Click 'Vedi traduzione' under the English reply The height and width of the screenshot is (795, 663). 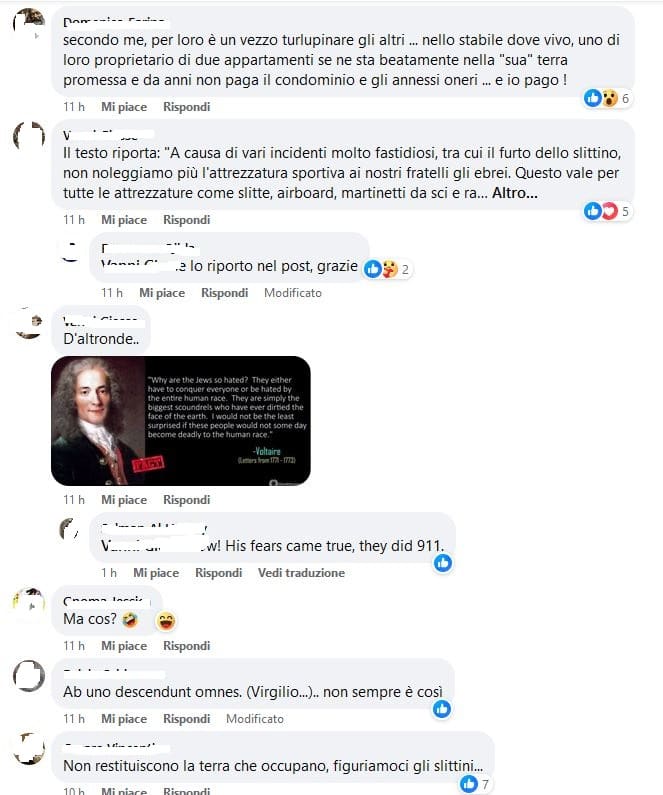[x=301, y=573]
